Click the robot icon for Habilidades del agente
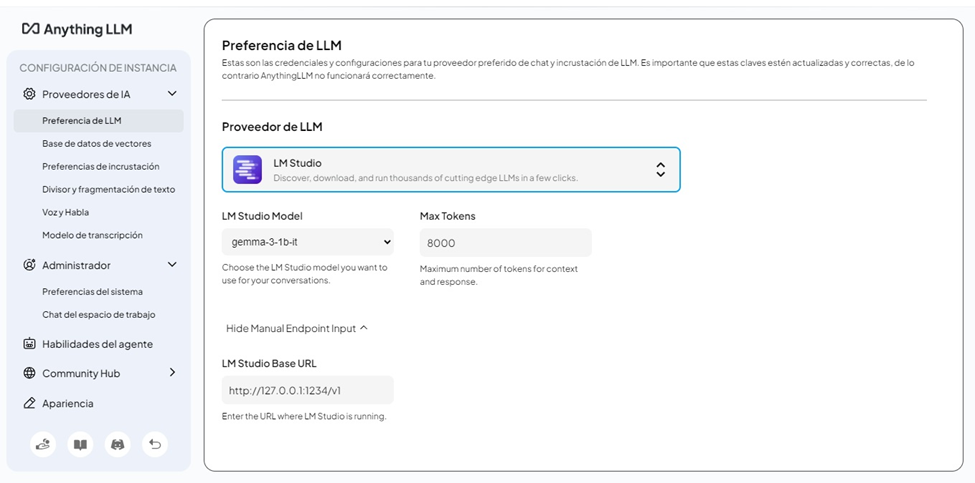This screenshot has height=483, width=975. pyautogui.click(x=29, y=344)
